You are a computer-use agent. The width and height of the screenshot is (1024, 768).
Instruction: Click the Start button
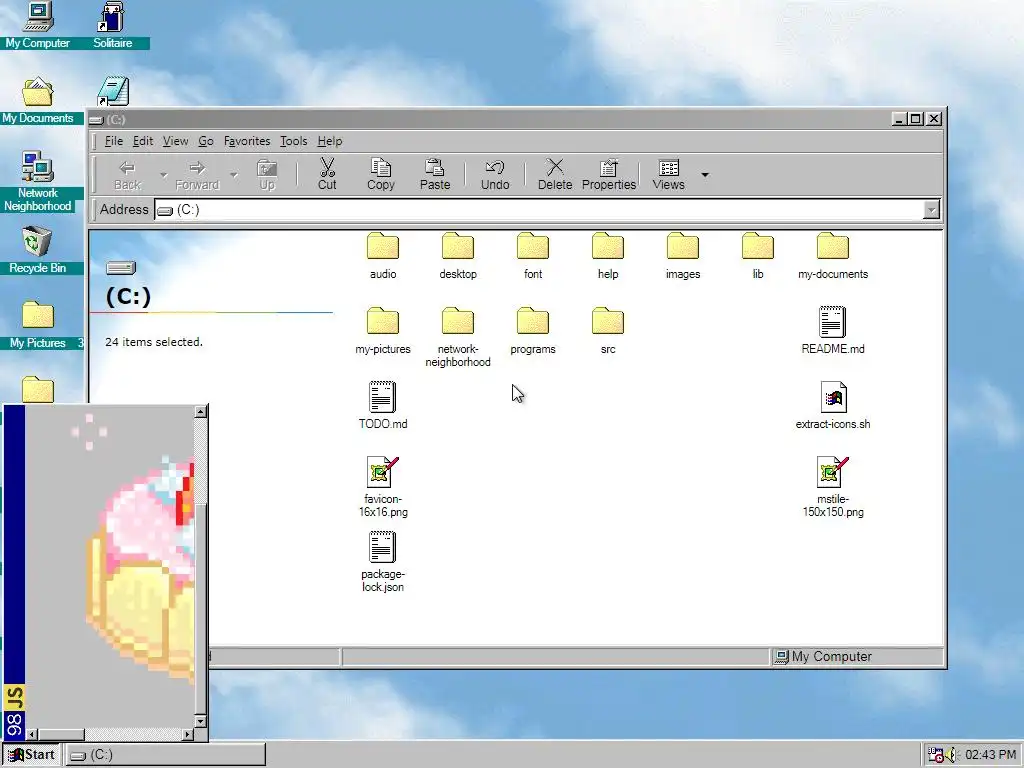click(32, 755)
